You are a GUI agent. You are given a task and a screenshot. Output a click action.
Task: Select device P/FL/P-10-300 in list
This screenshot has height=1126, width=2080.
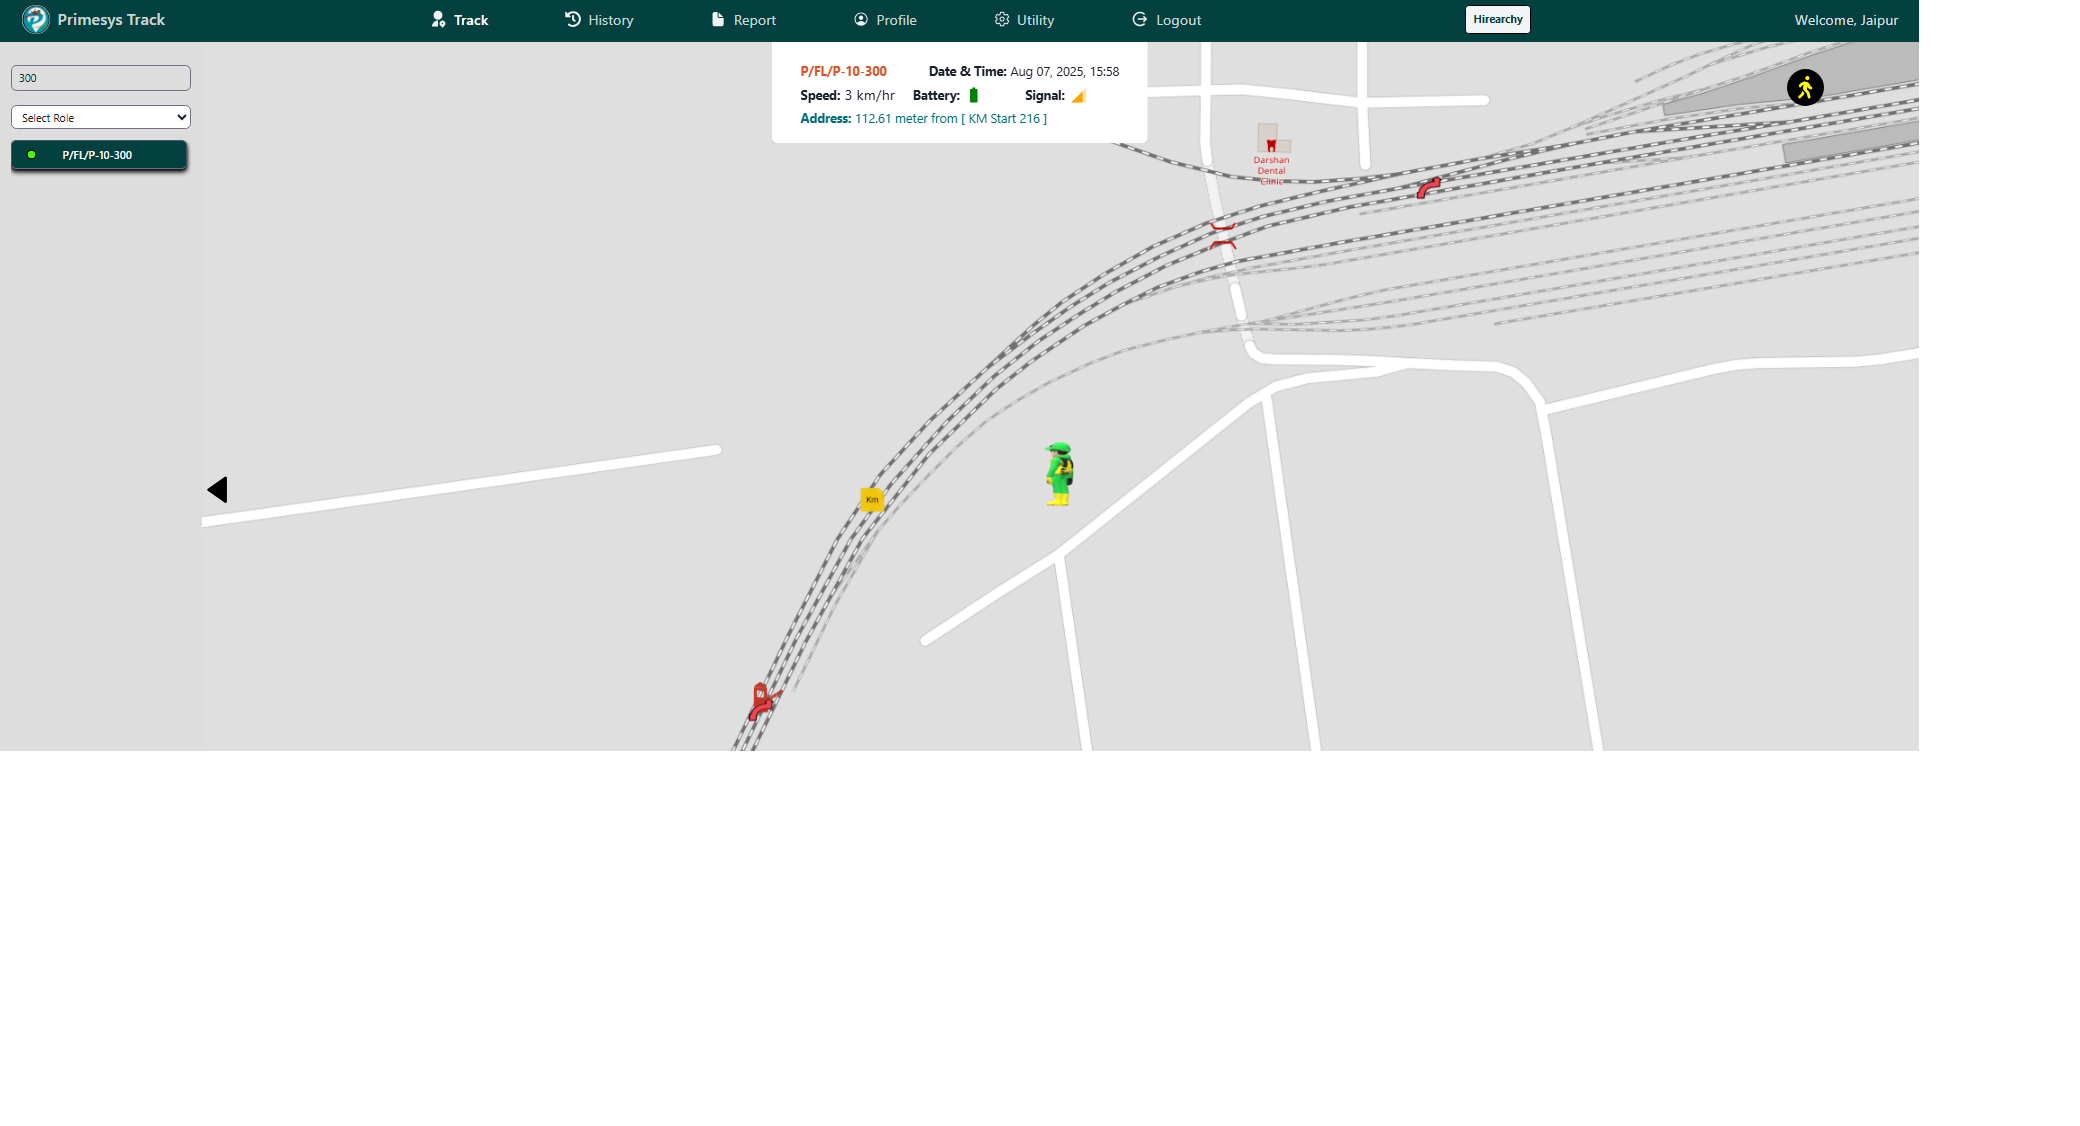click(98, 155)
